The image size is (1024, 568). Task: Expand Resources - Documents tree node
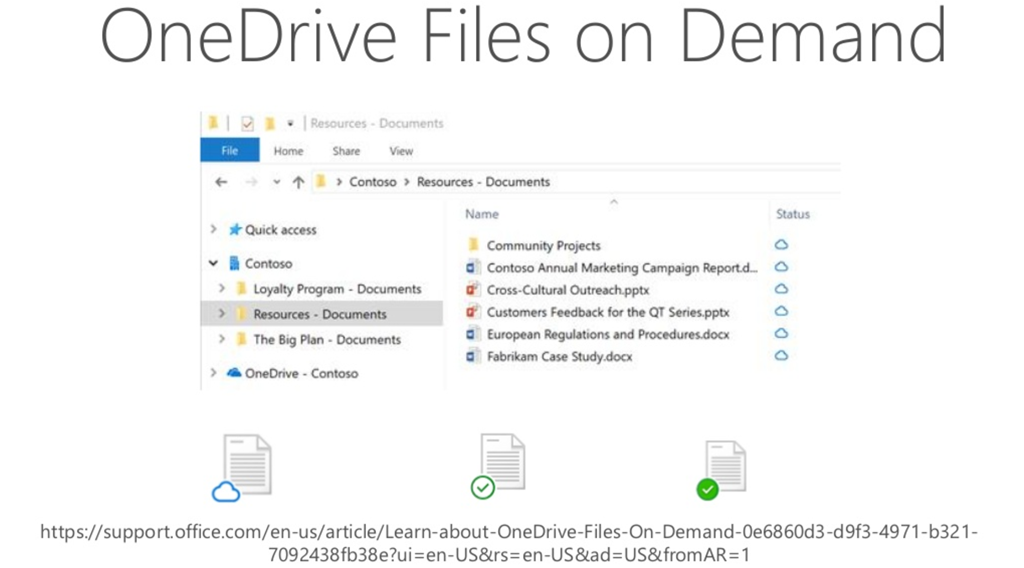pyautogui.click(x=221, y=313)
